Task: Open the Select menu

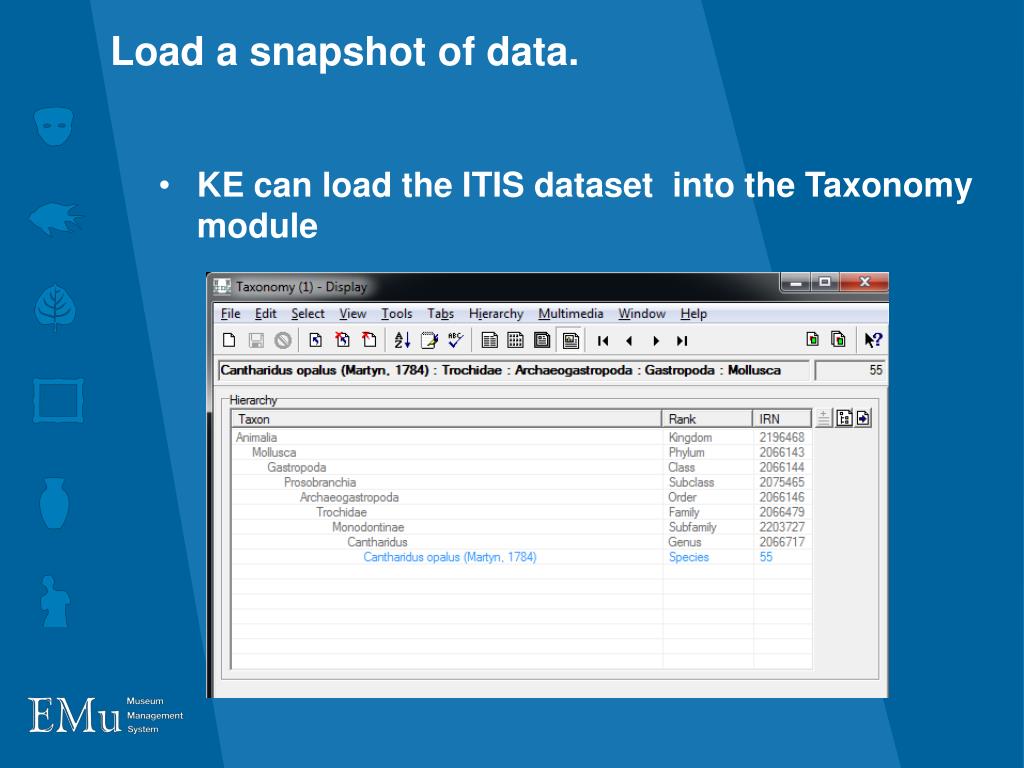Action: pos(308,313)
